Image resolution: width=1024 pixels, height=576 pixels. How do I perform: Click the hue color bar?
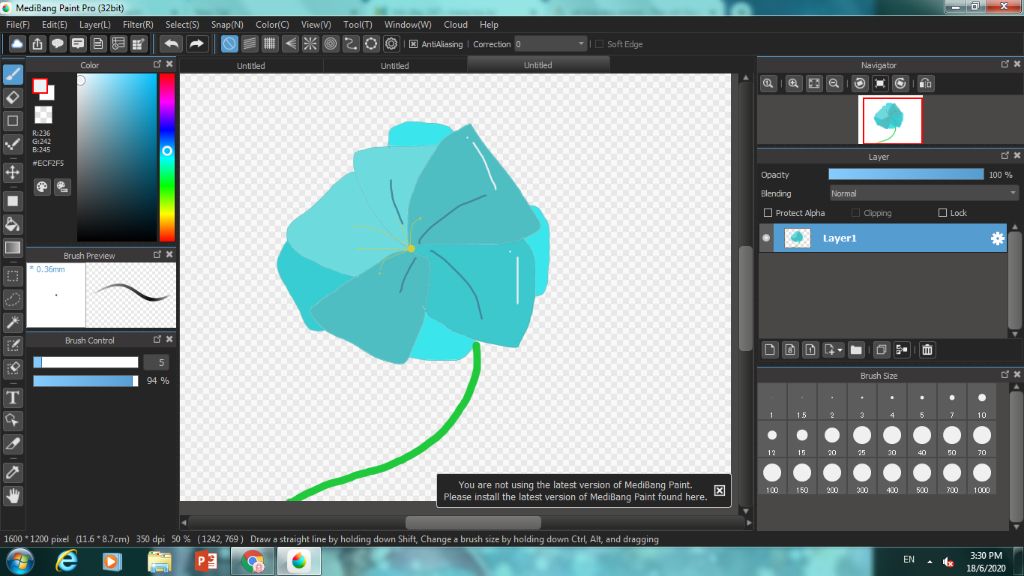[167, 157]
